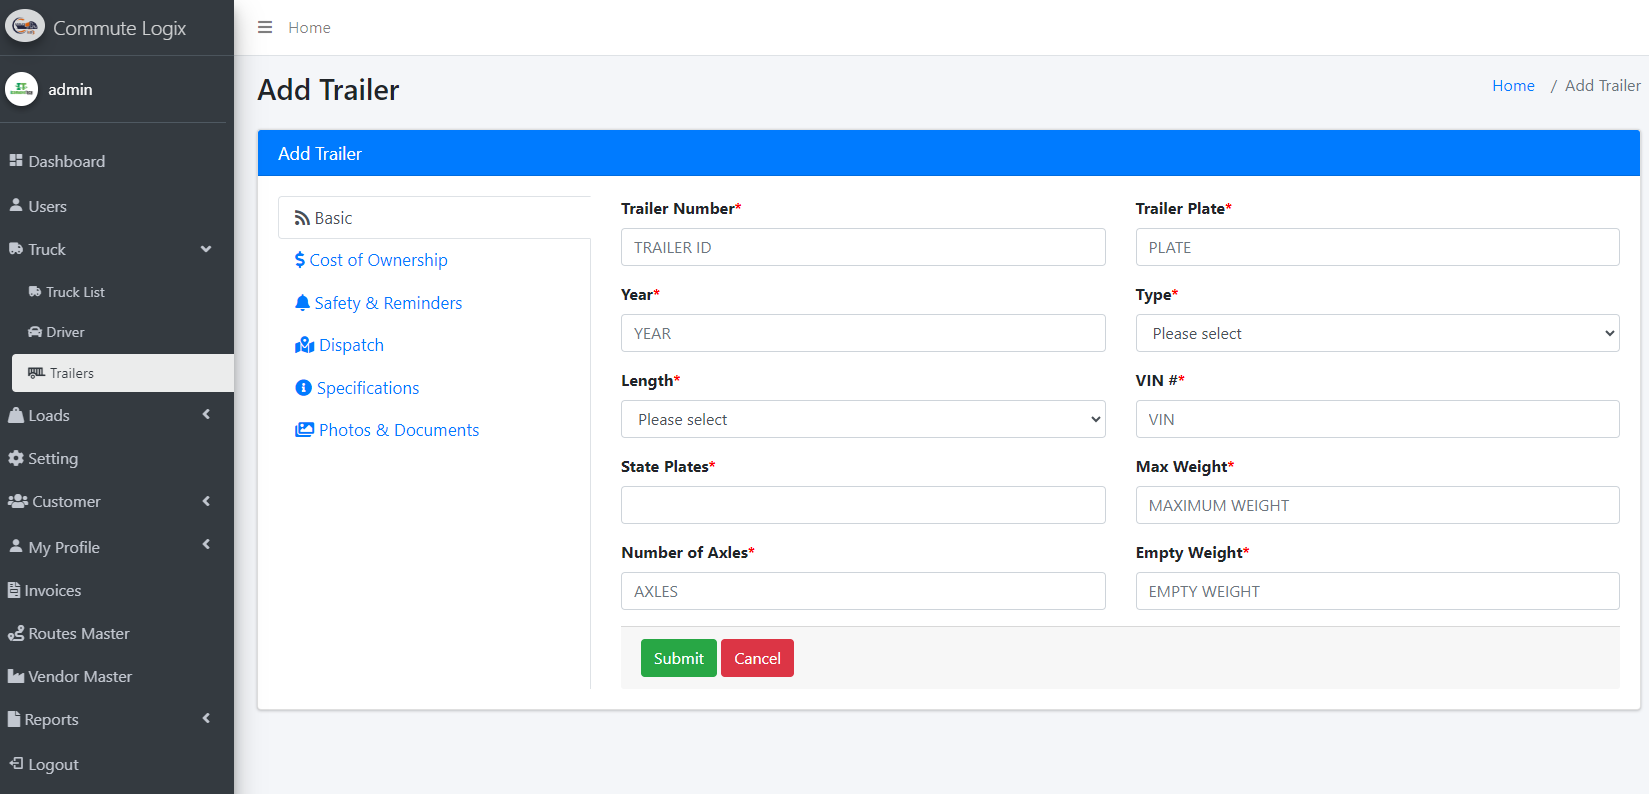Open the Length dropdown
Screen dimensions: 1649x794
point(862,420)
